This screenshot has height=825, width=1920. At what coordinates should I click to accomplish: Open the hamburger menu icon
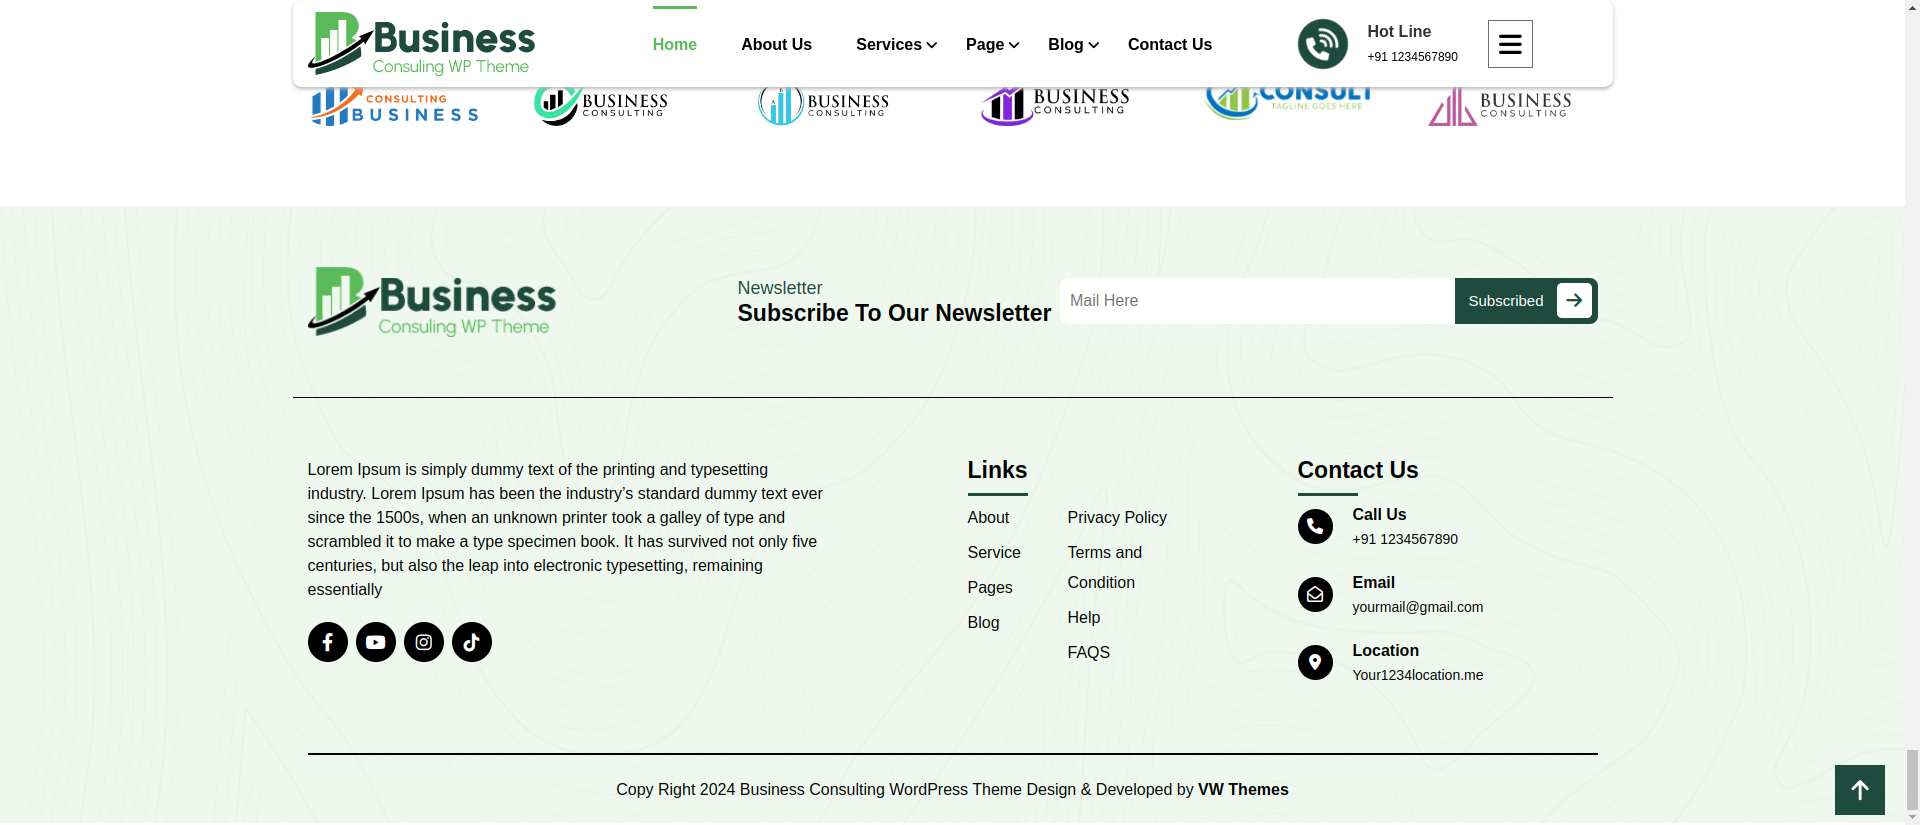pyautogui.click(x=1509, y=44)
